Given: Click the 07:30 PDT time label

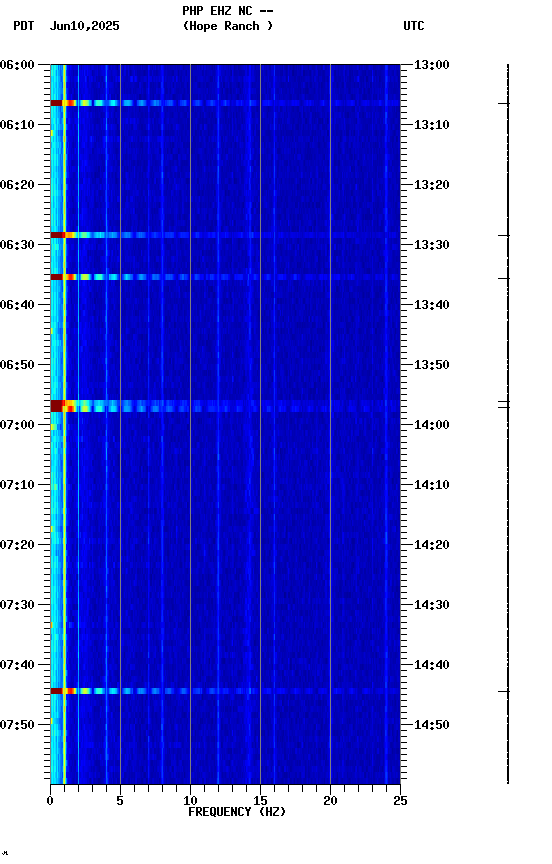Looking at the screenshot, I should 17,606.
